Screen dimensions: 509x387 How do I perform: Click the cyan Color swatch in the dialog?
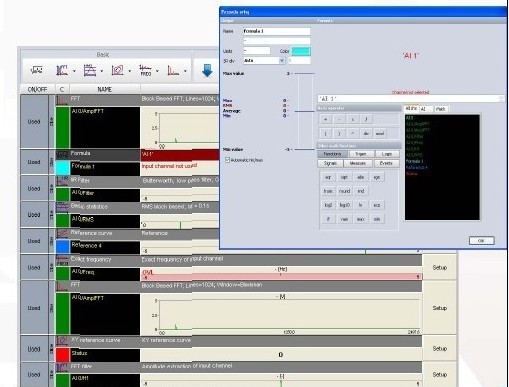[x=301, y=51]
